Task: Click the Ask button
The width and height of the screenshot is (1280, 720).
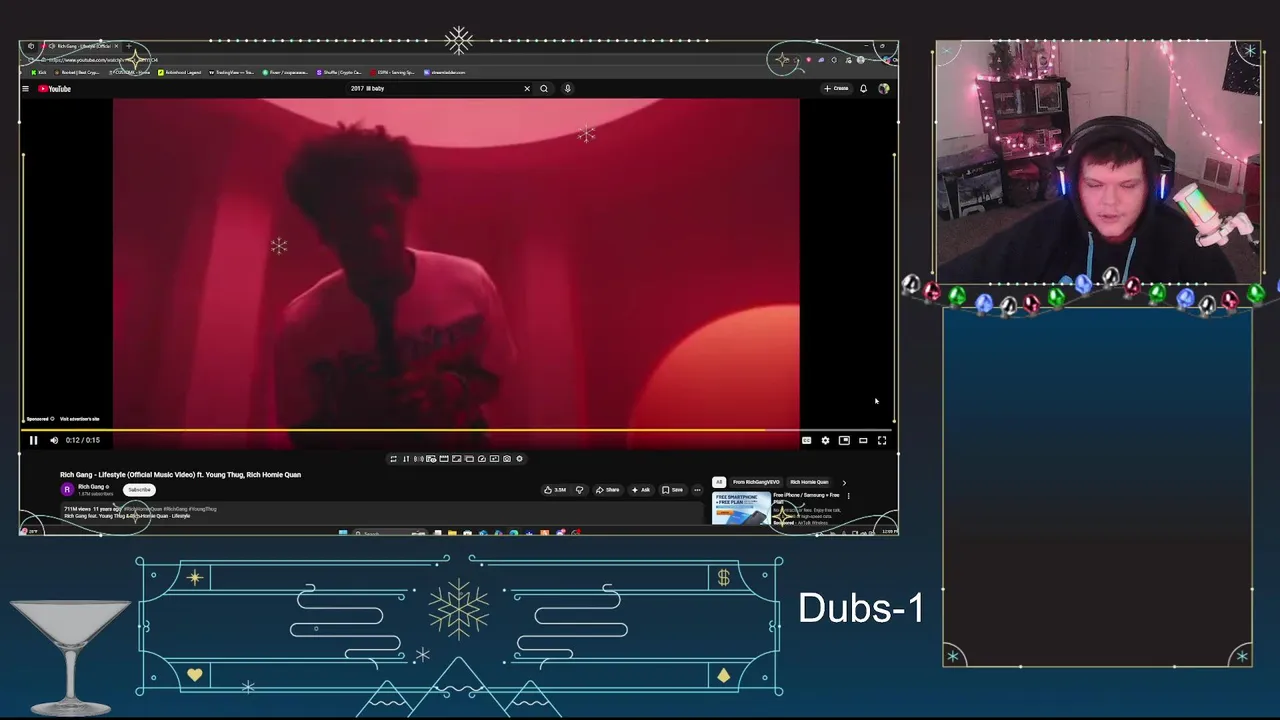Action: click(x=641, y=490)
